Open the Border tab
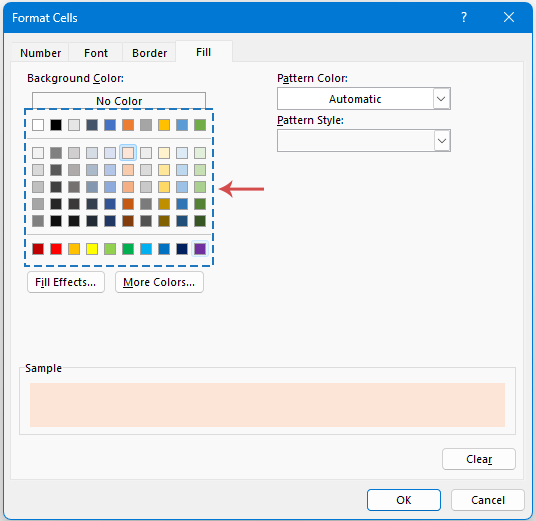Screen dimensions: 536x521 [149, 53]
